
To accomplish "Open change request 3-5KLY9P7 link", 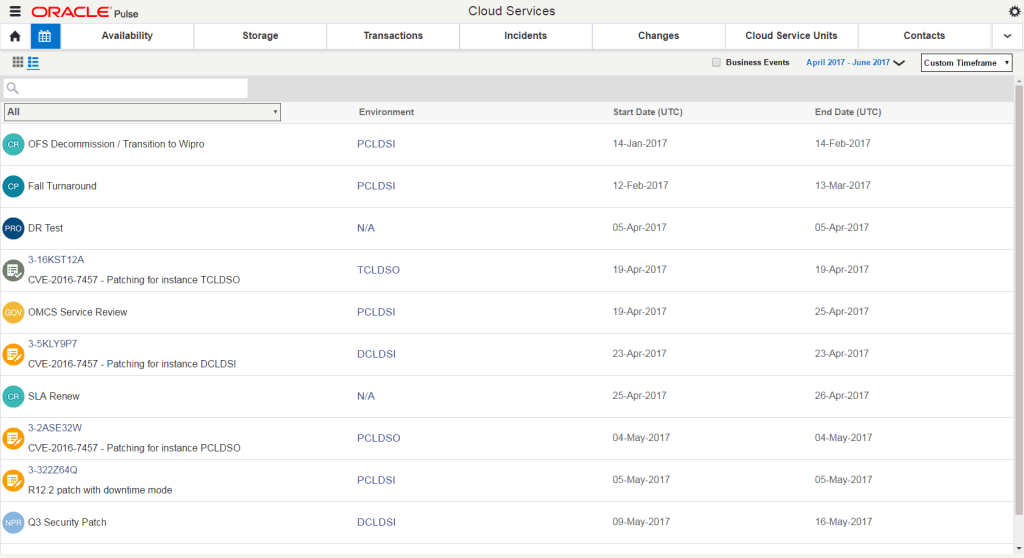I will point(52,344).
